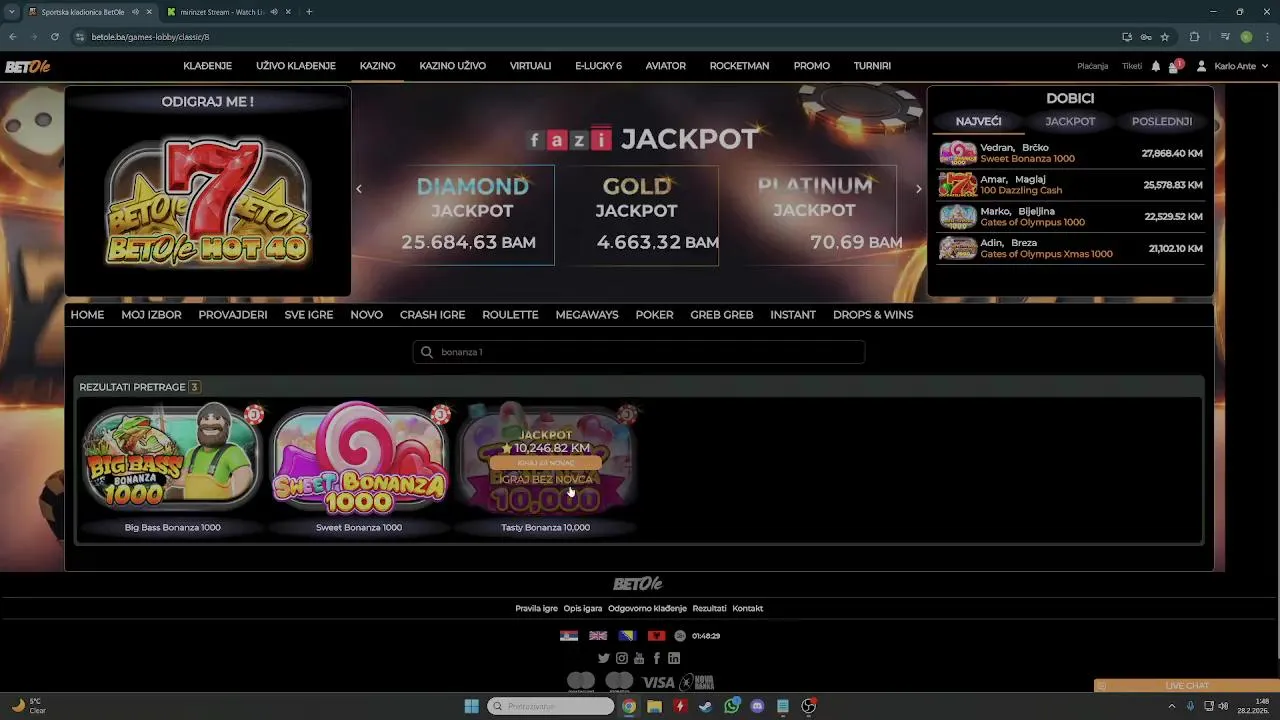Go to the VIRTUALI section
The image size is (1280, 720).
[x=530, y=66]
